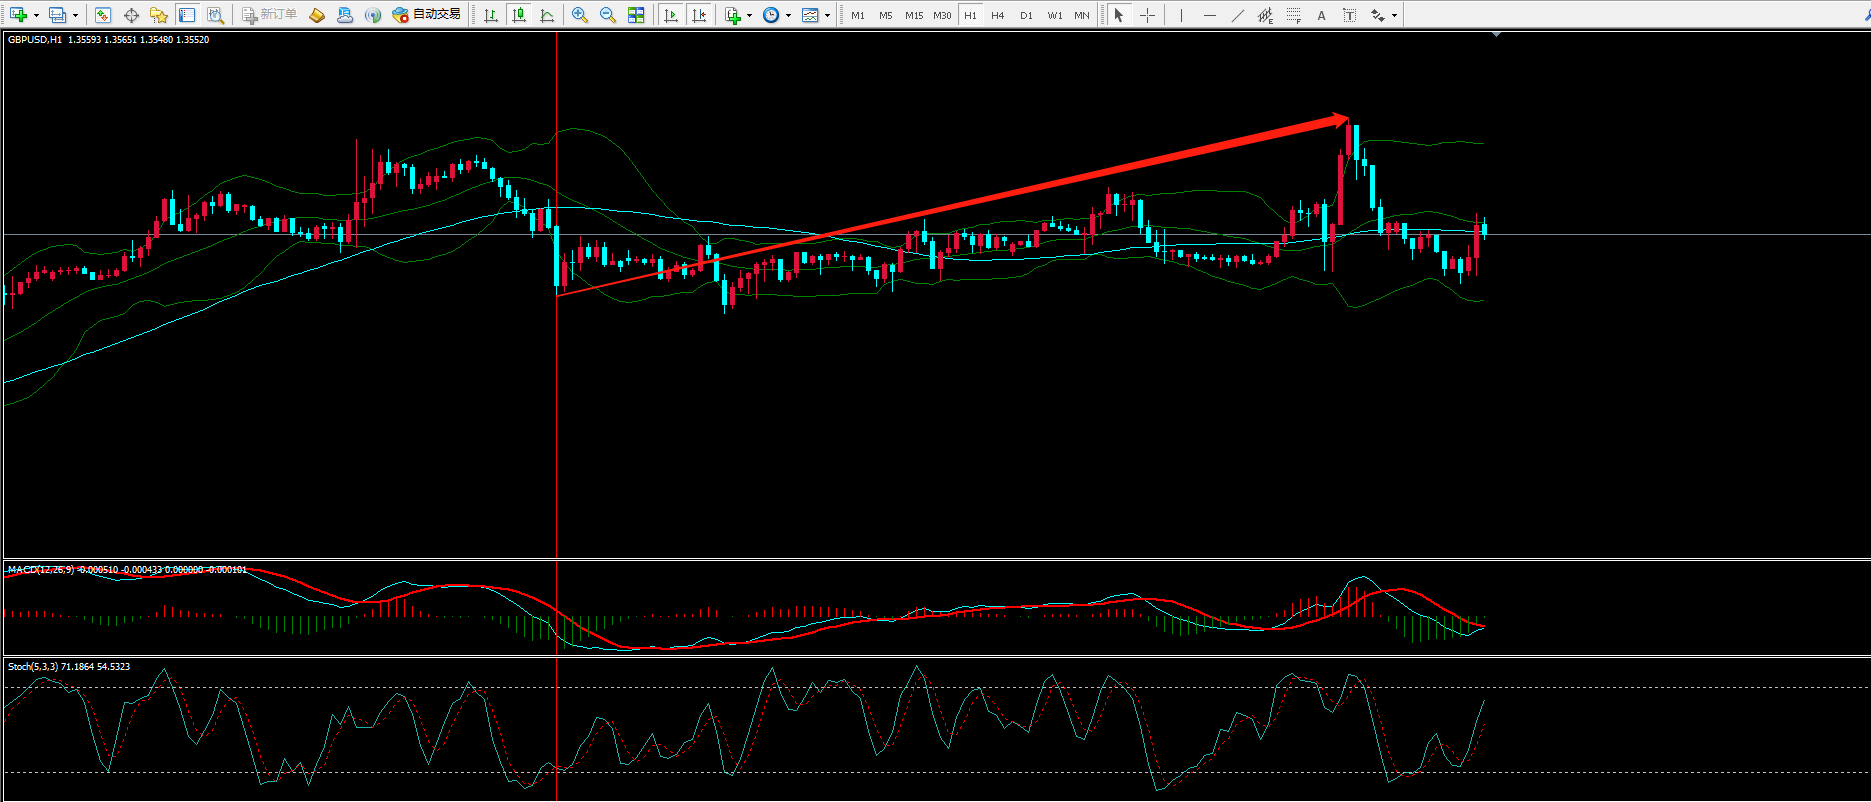Screen dimensions: 1871x802
Task: Select the red vertical line on chart
Action: point(556,400)
